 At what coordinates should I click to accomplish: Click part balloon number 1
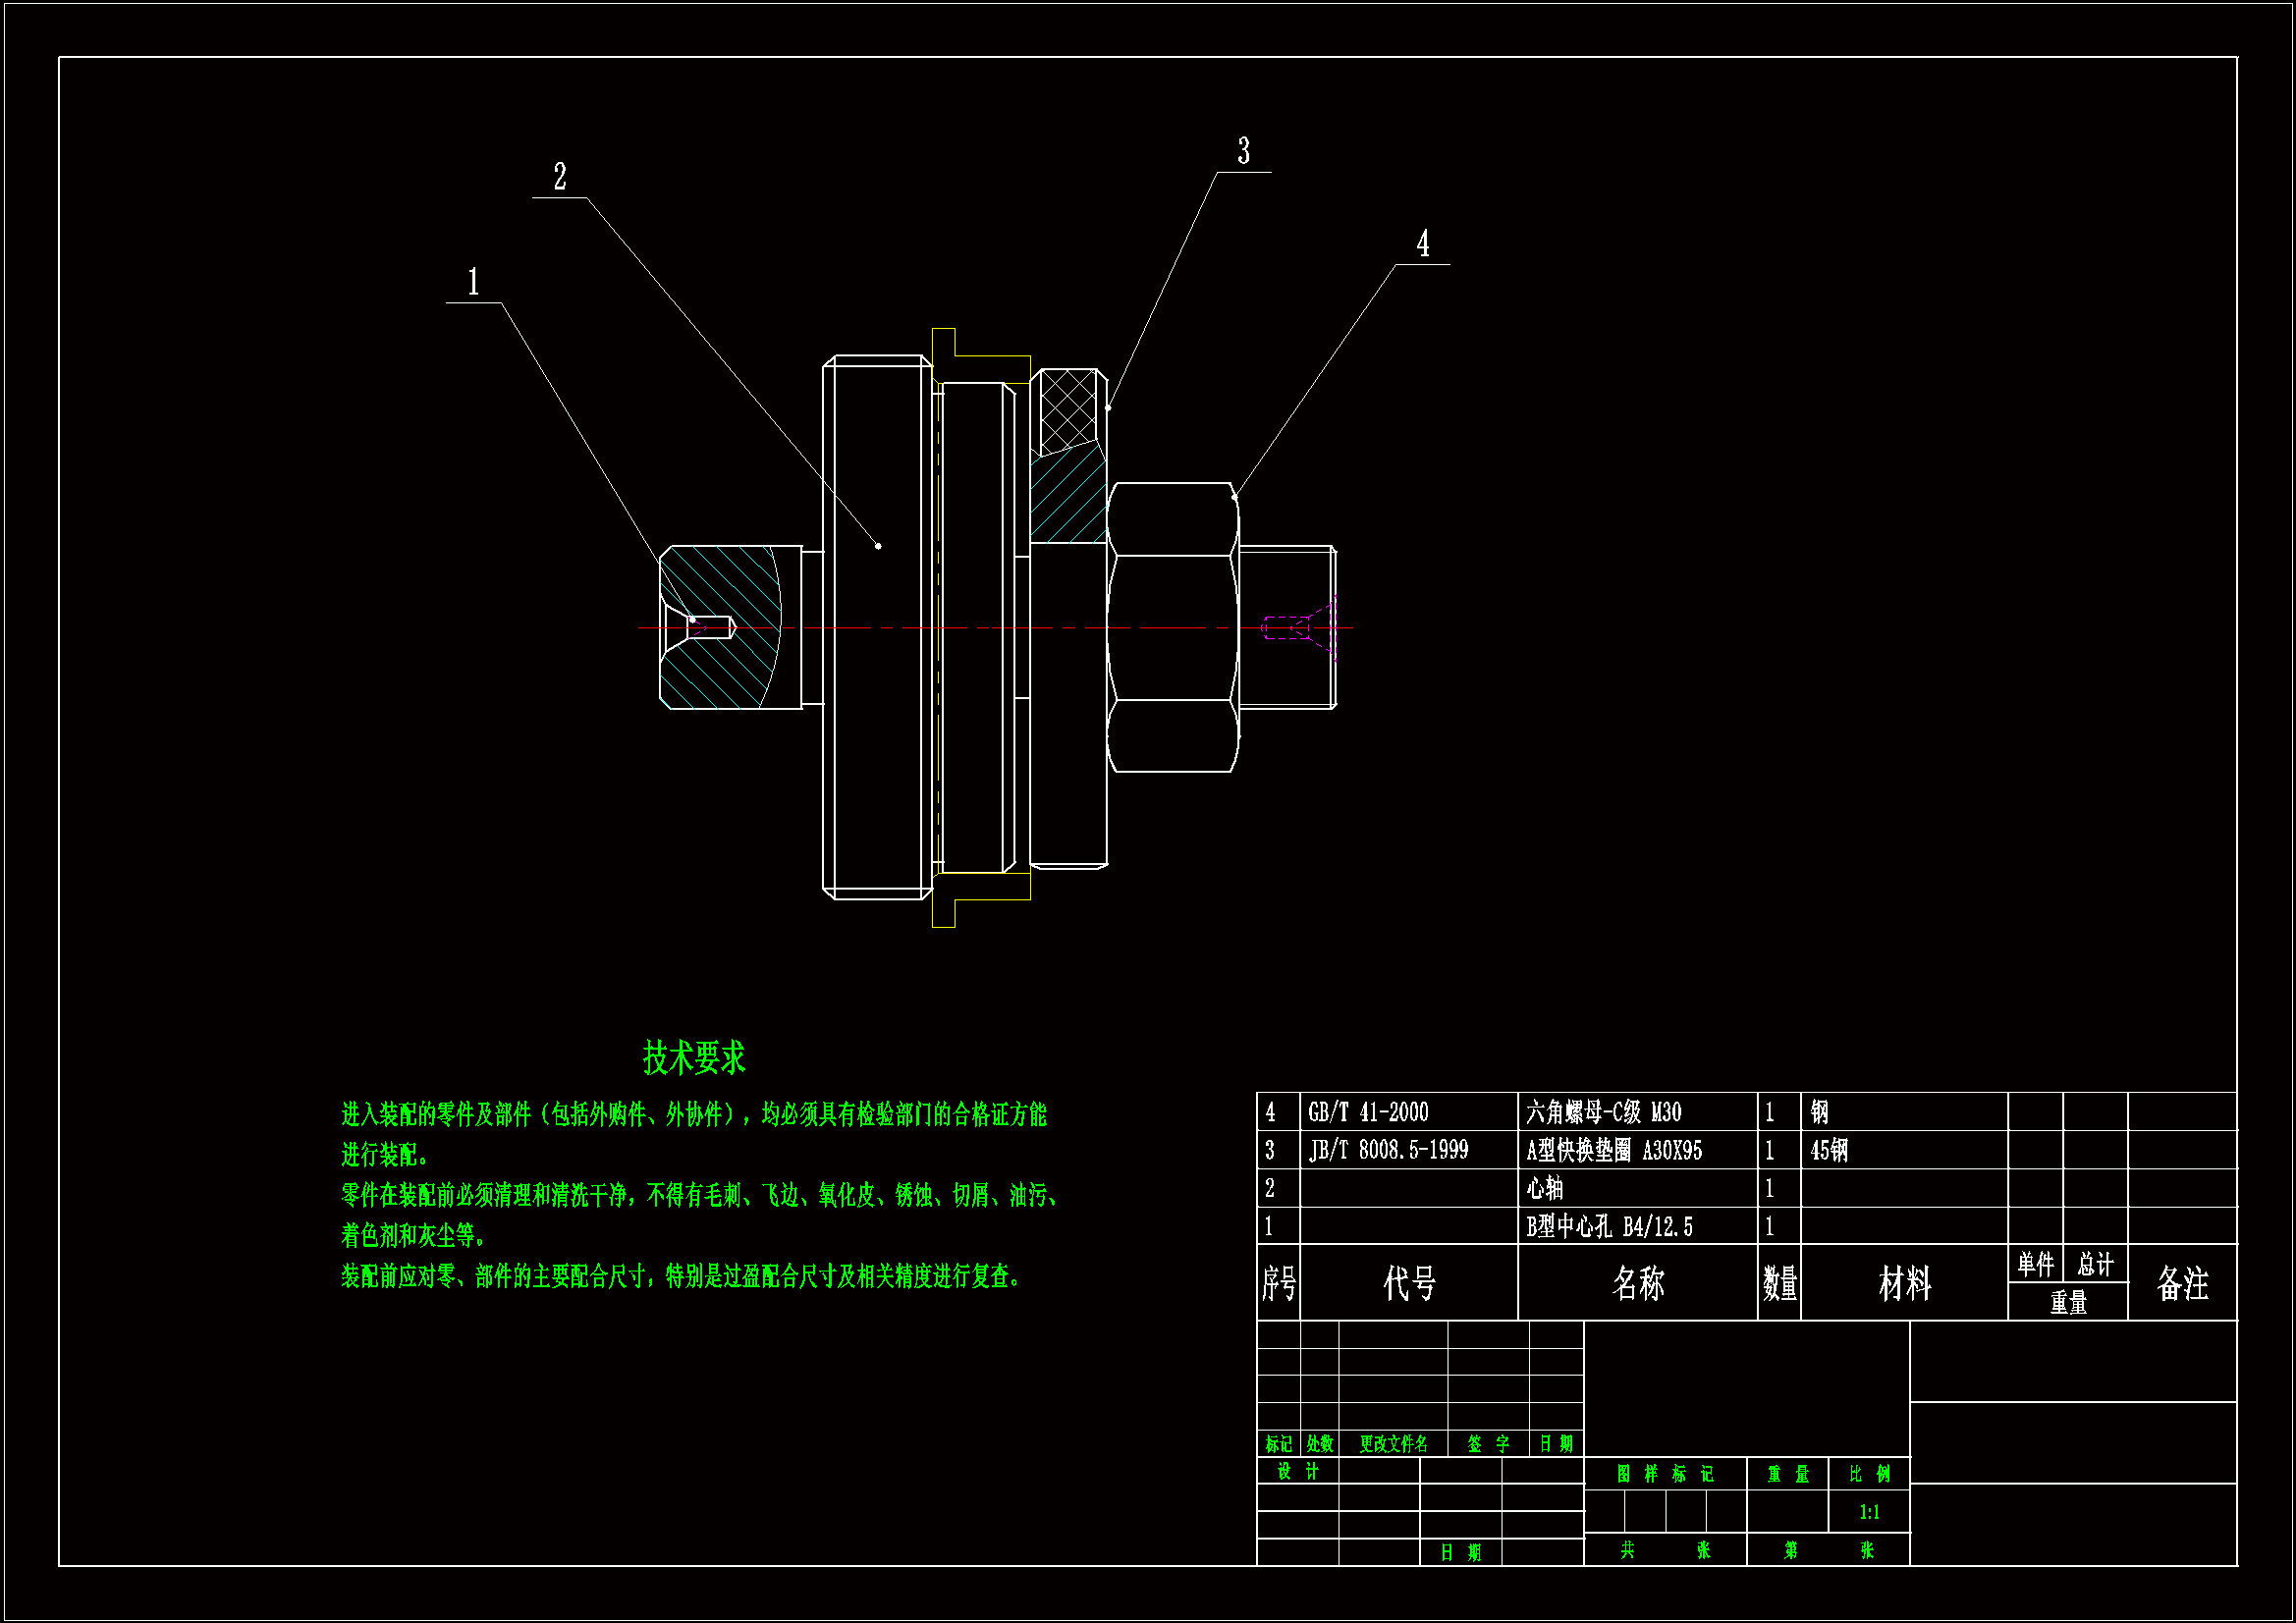474,282
